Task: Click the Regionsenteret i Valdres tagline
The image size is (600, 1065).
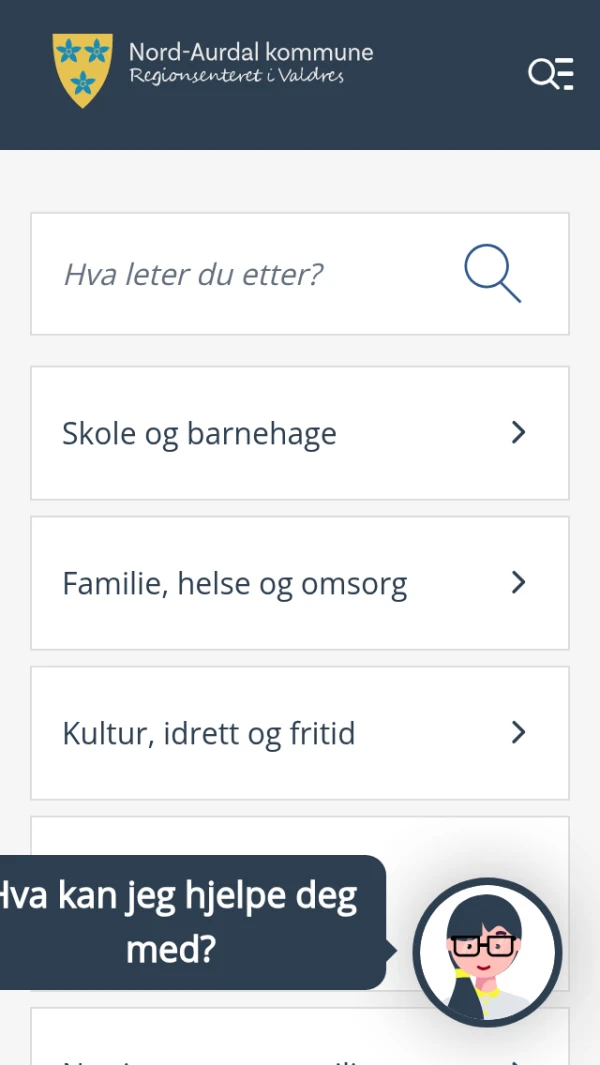Action: point(236,77)
